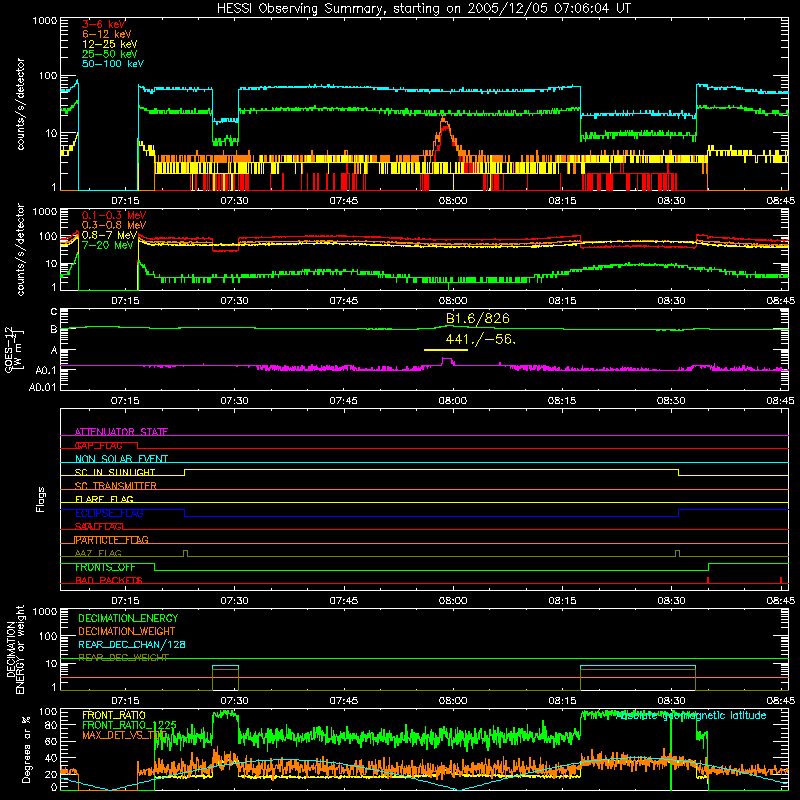Click the SC_TRANSMITTER flag label
800x800 pixels.
(x=116, y=486)
